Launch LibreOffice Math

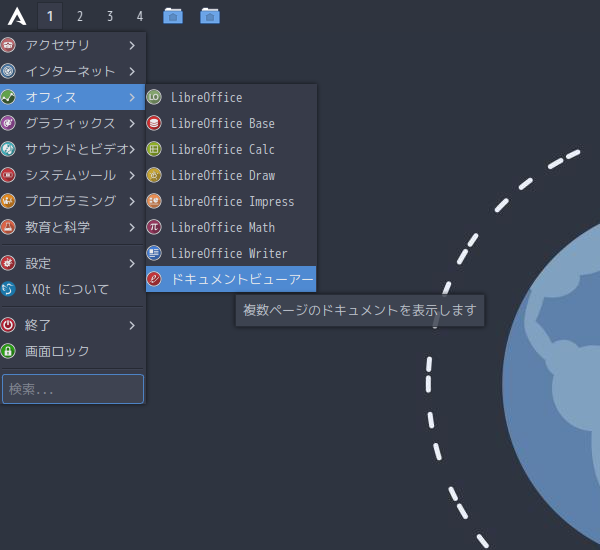[231, 227]
